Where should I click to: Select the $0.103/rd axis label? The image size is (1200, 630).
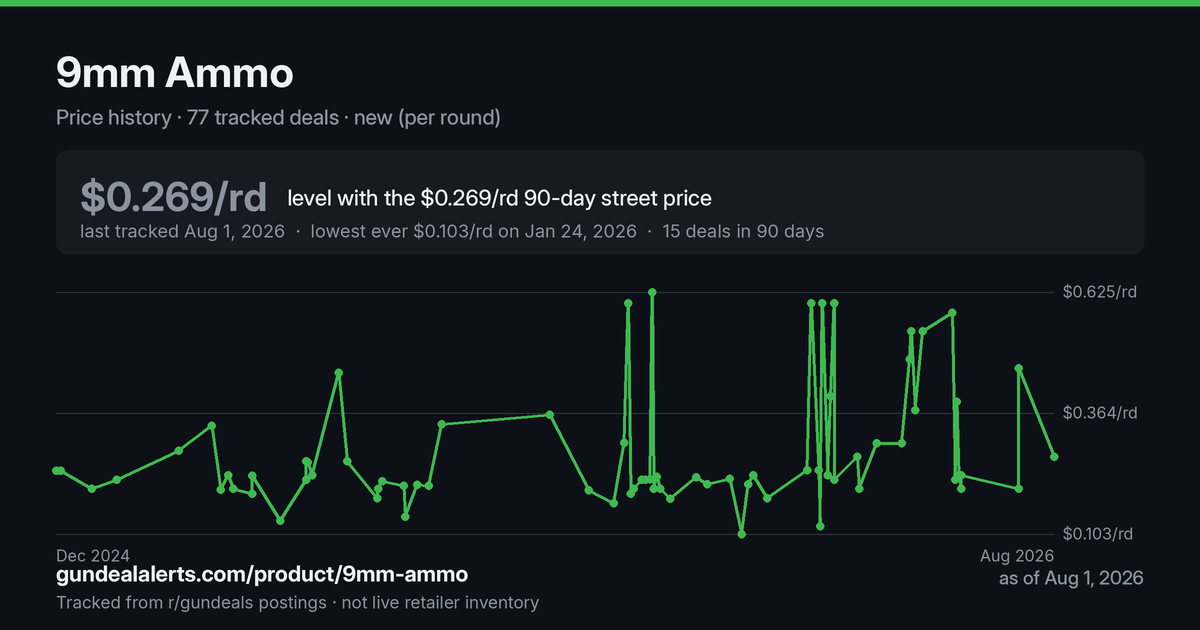pos(1100,534)
